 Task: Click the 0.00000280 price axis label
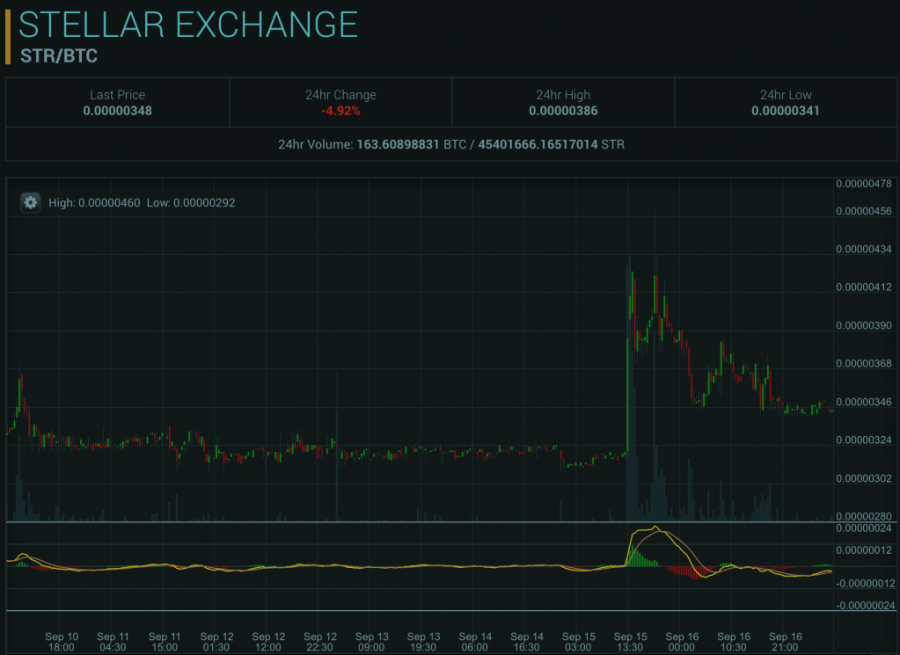point(864,516)
